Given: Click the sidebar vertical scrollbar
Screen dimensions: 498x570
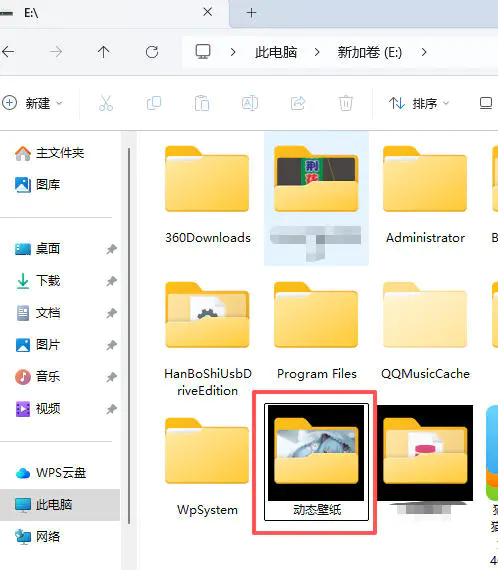Looking at the screenshot, I should point(129,336).
